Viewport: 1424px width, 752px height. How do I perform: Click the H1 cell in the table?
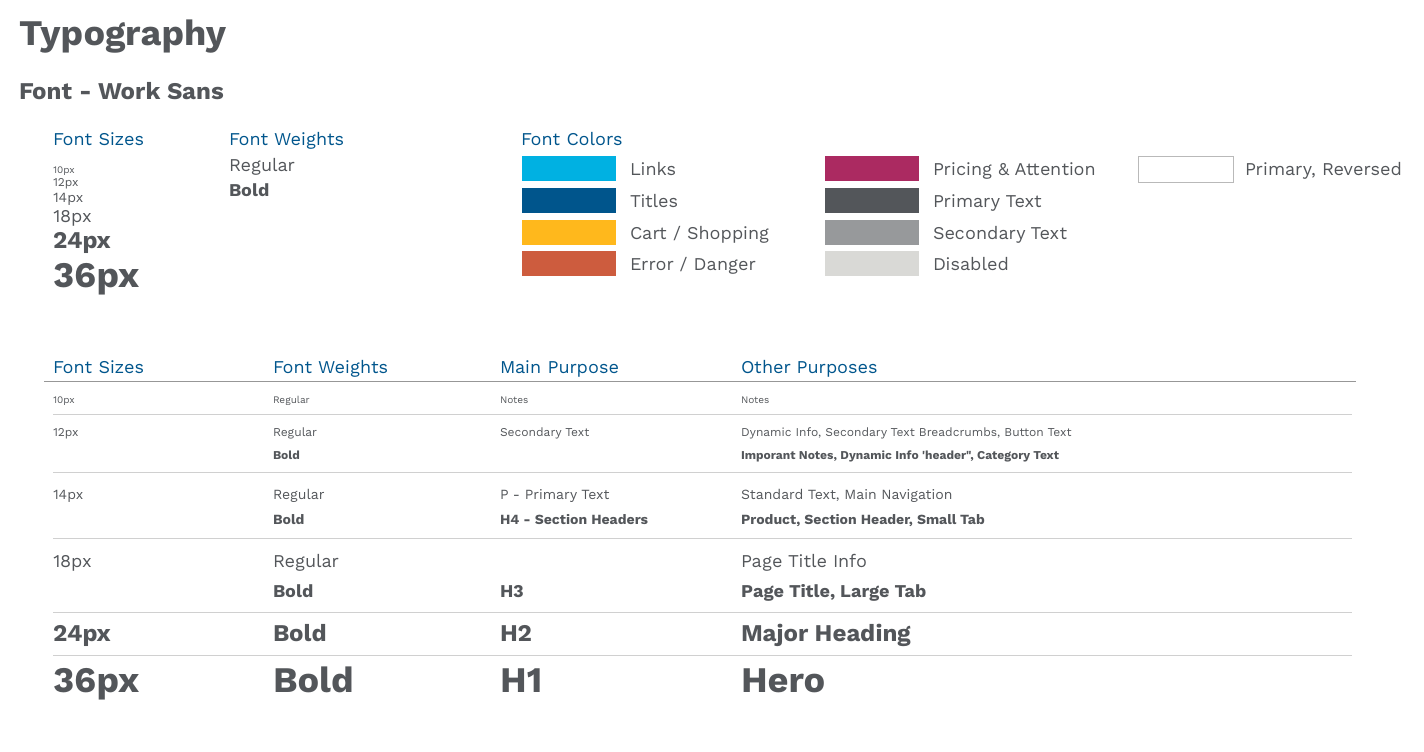[521, 681]
